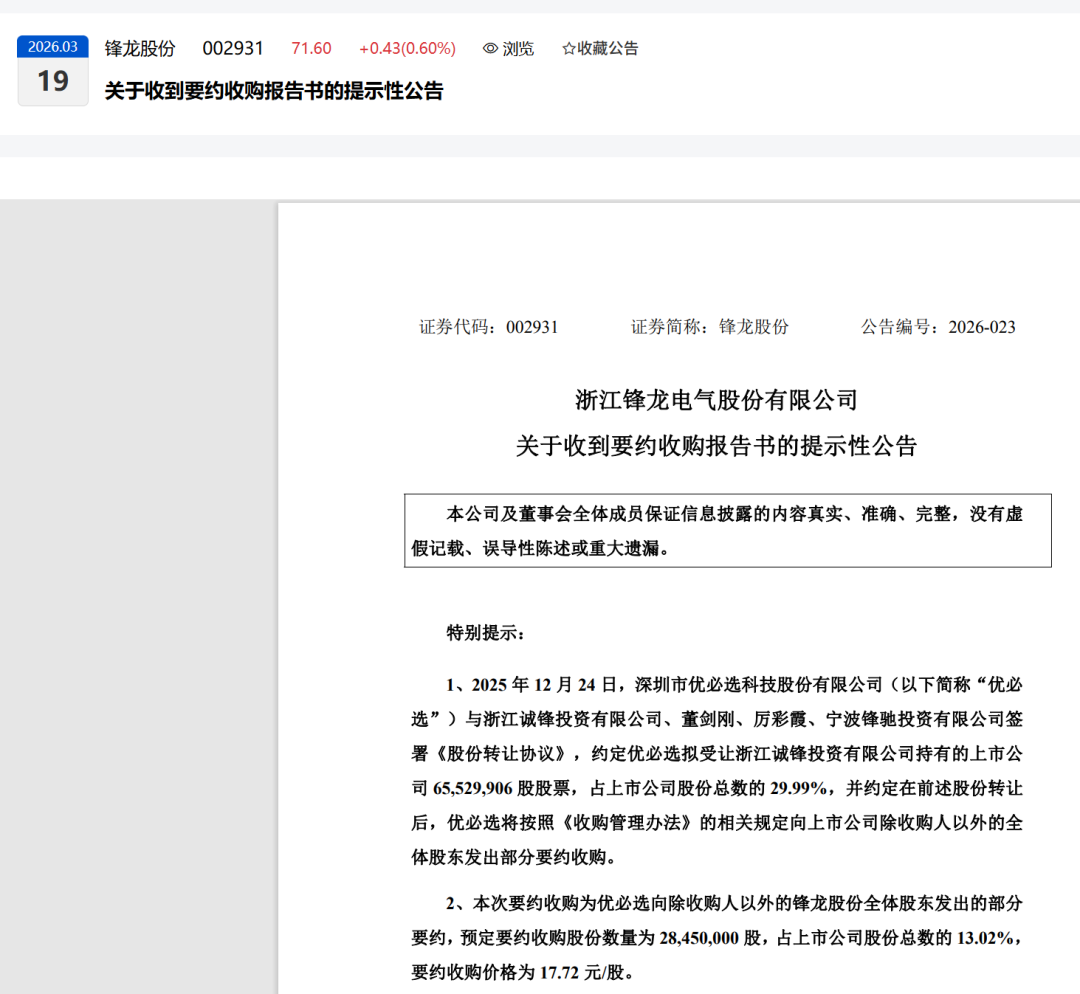Click the stock price 71.60
Screen dimensions: 1080x994
(x=311, y=48)
